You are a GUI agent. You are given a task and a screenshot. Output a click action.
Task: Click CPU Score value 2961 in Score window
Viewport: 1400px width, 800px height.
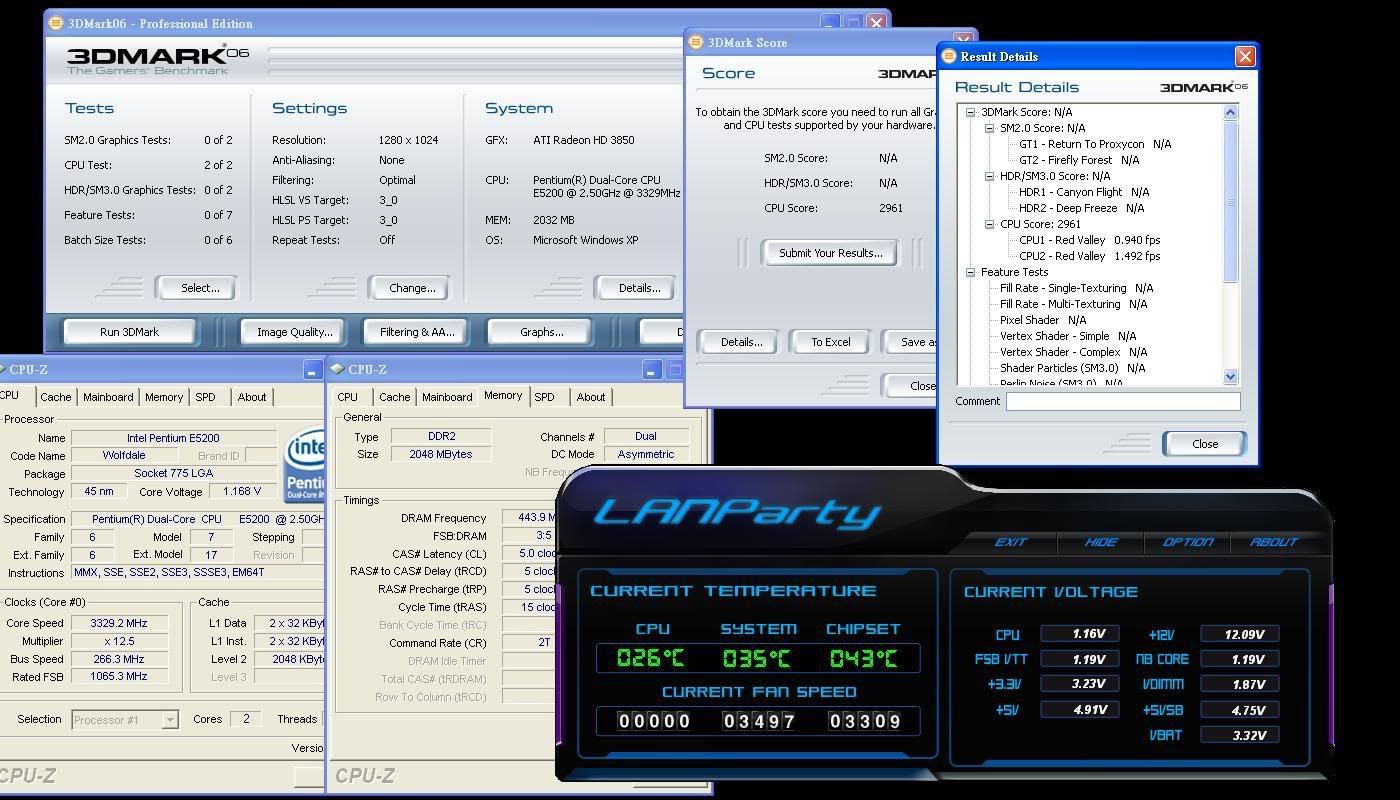(x=890, y=208)
